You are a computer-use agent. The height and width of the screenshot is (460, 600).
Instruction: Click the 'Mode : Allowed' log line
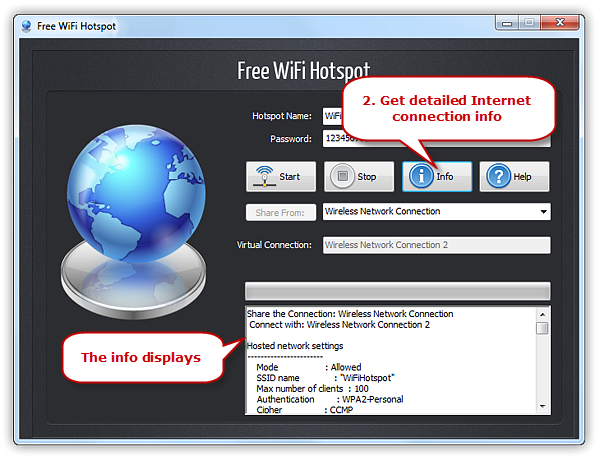(308, 367)
